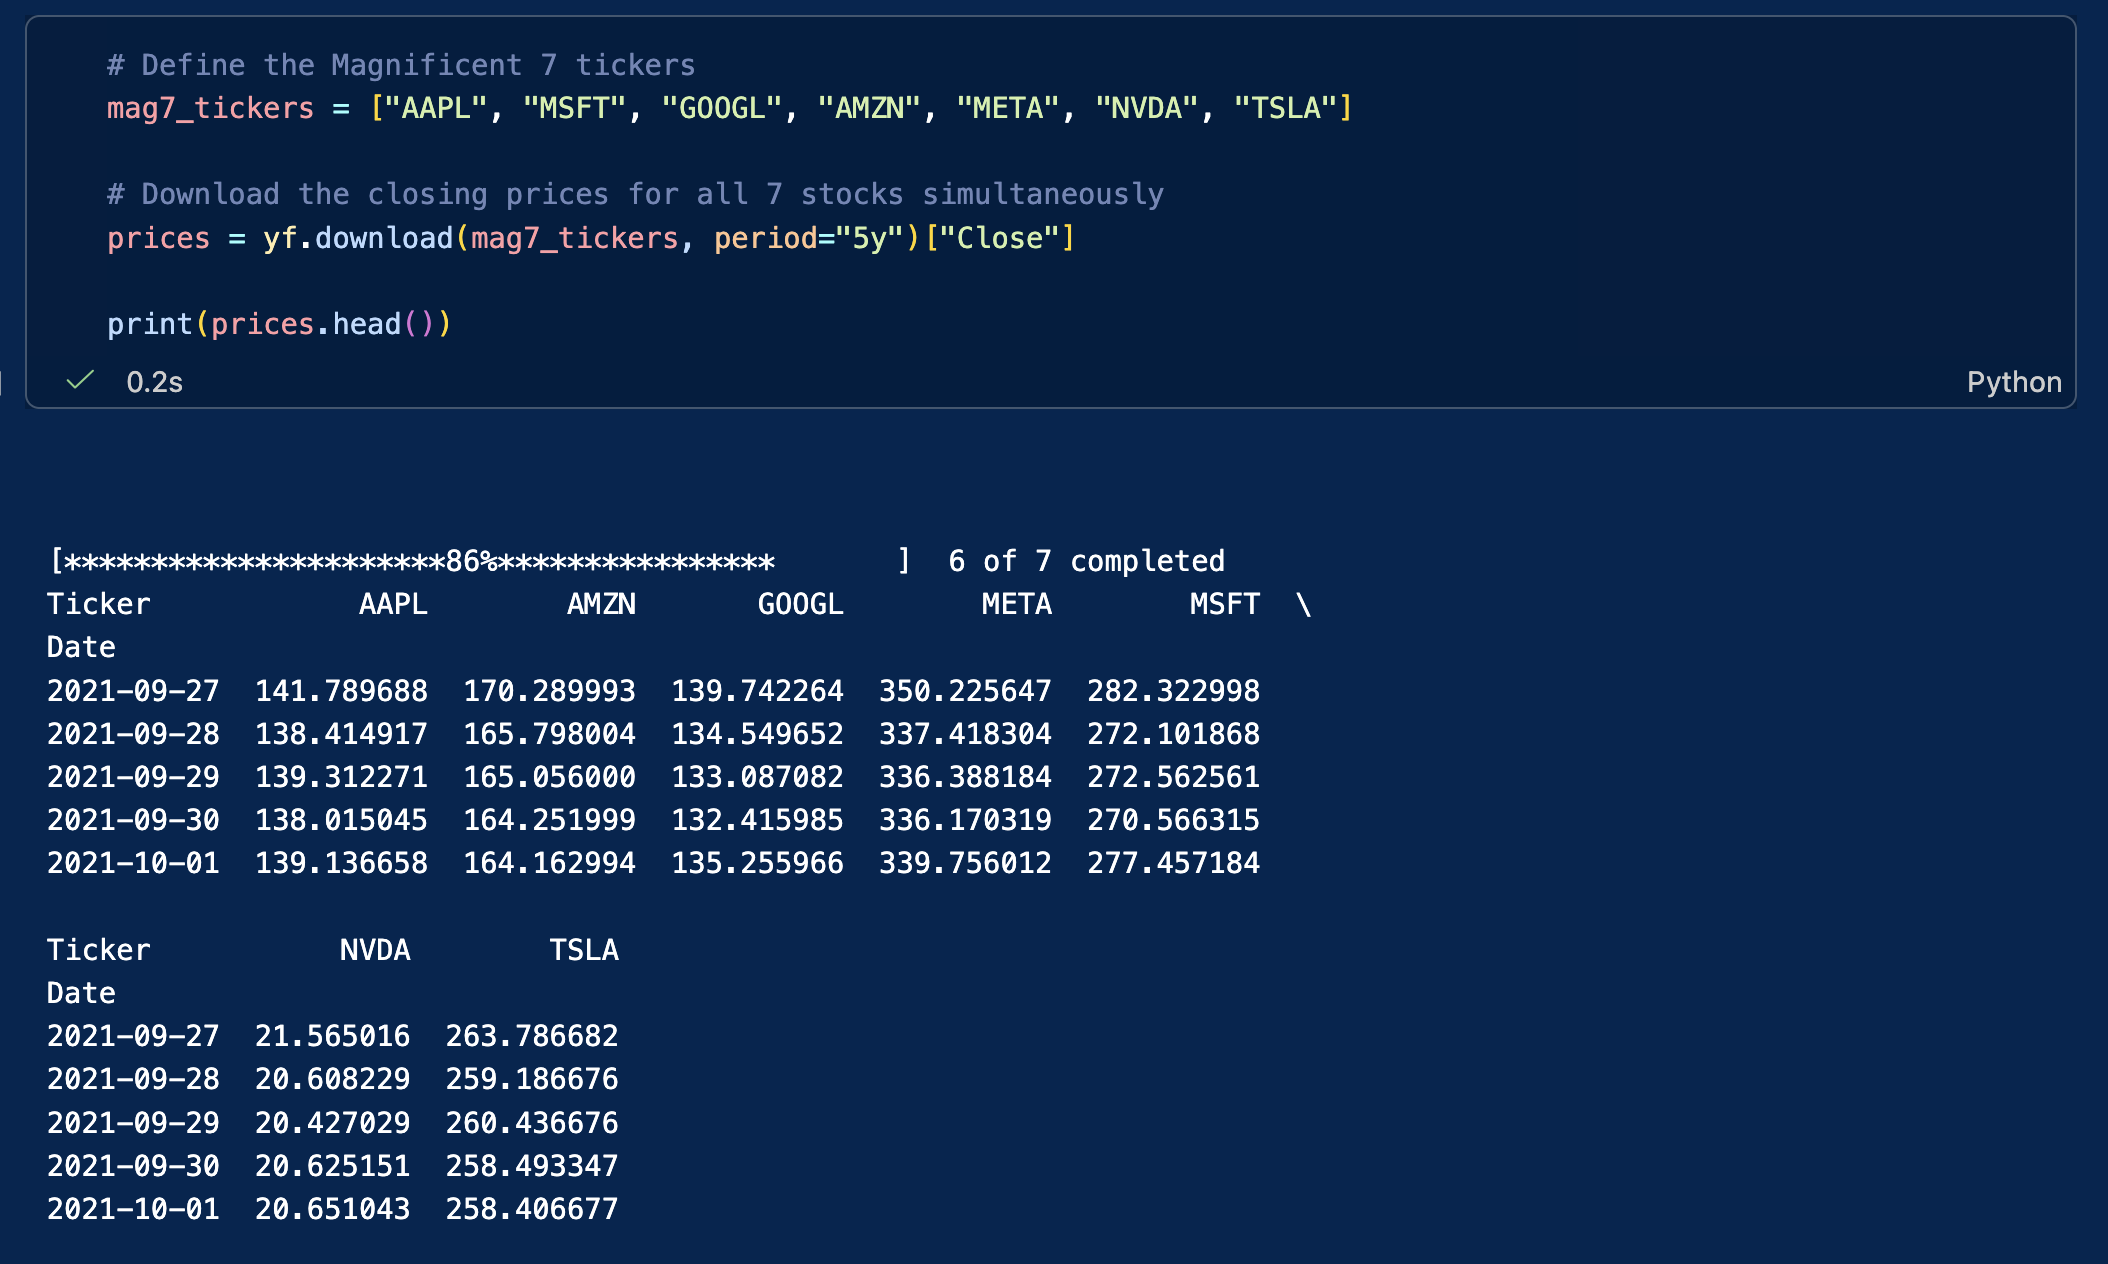The height and width of the screenshot is (1264, 2108).
Task: Click yf.download function call
Action: pos(358,238)
